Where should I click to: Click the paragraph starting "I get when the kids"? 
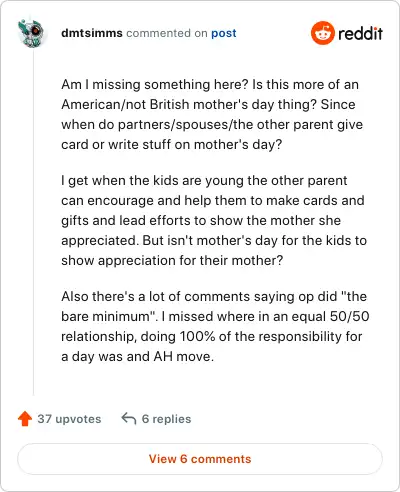tap(214, 220)
